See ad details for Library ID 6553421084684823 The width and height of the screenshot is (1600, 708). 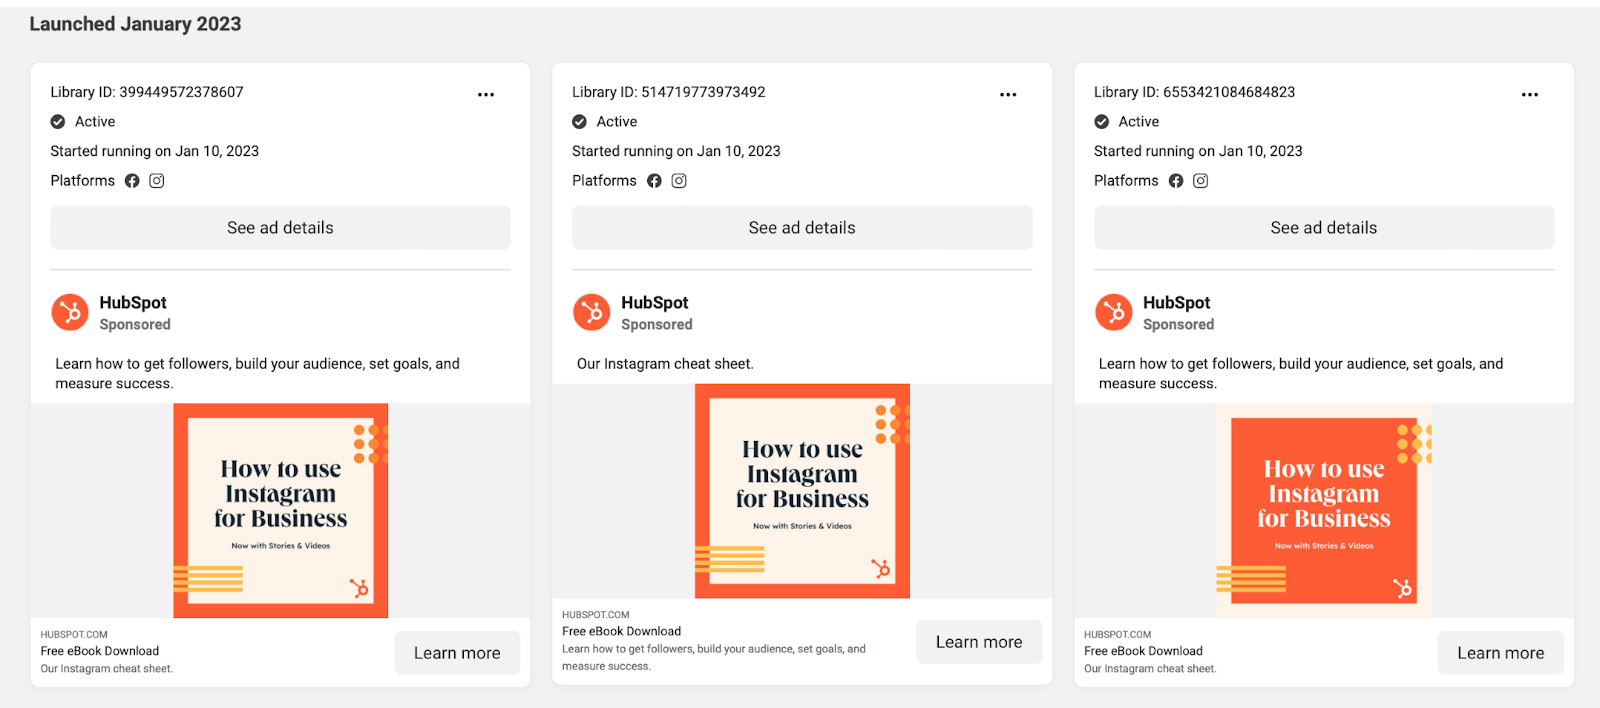1324,228
